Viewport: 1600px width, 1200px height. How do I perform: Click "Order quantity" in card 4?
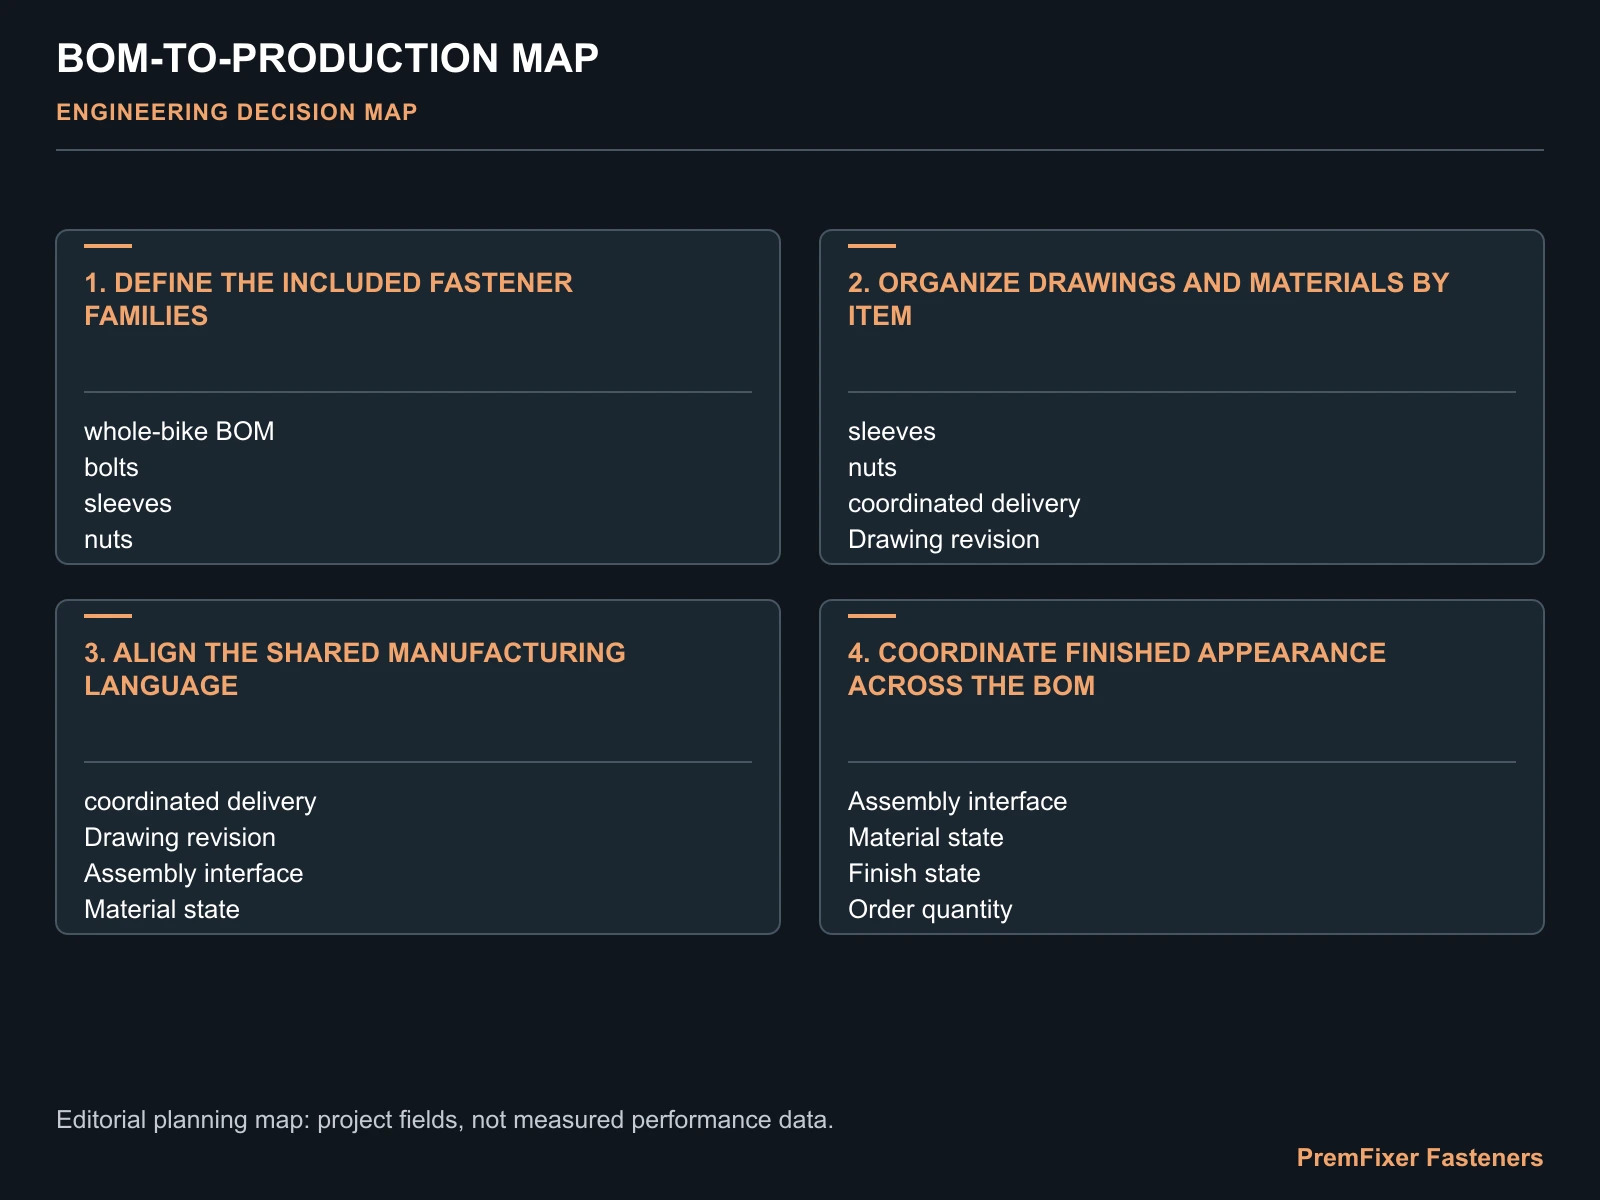pos(930,909)
